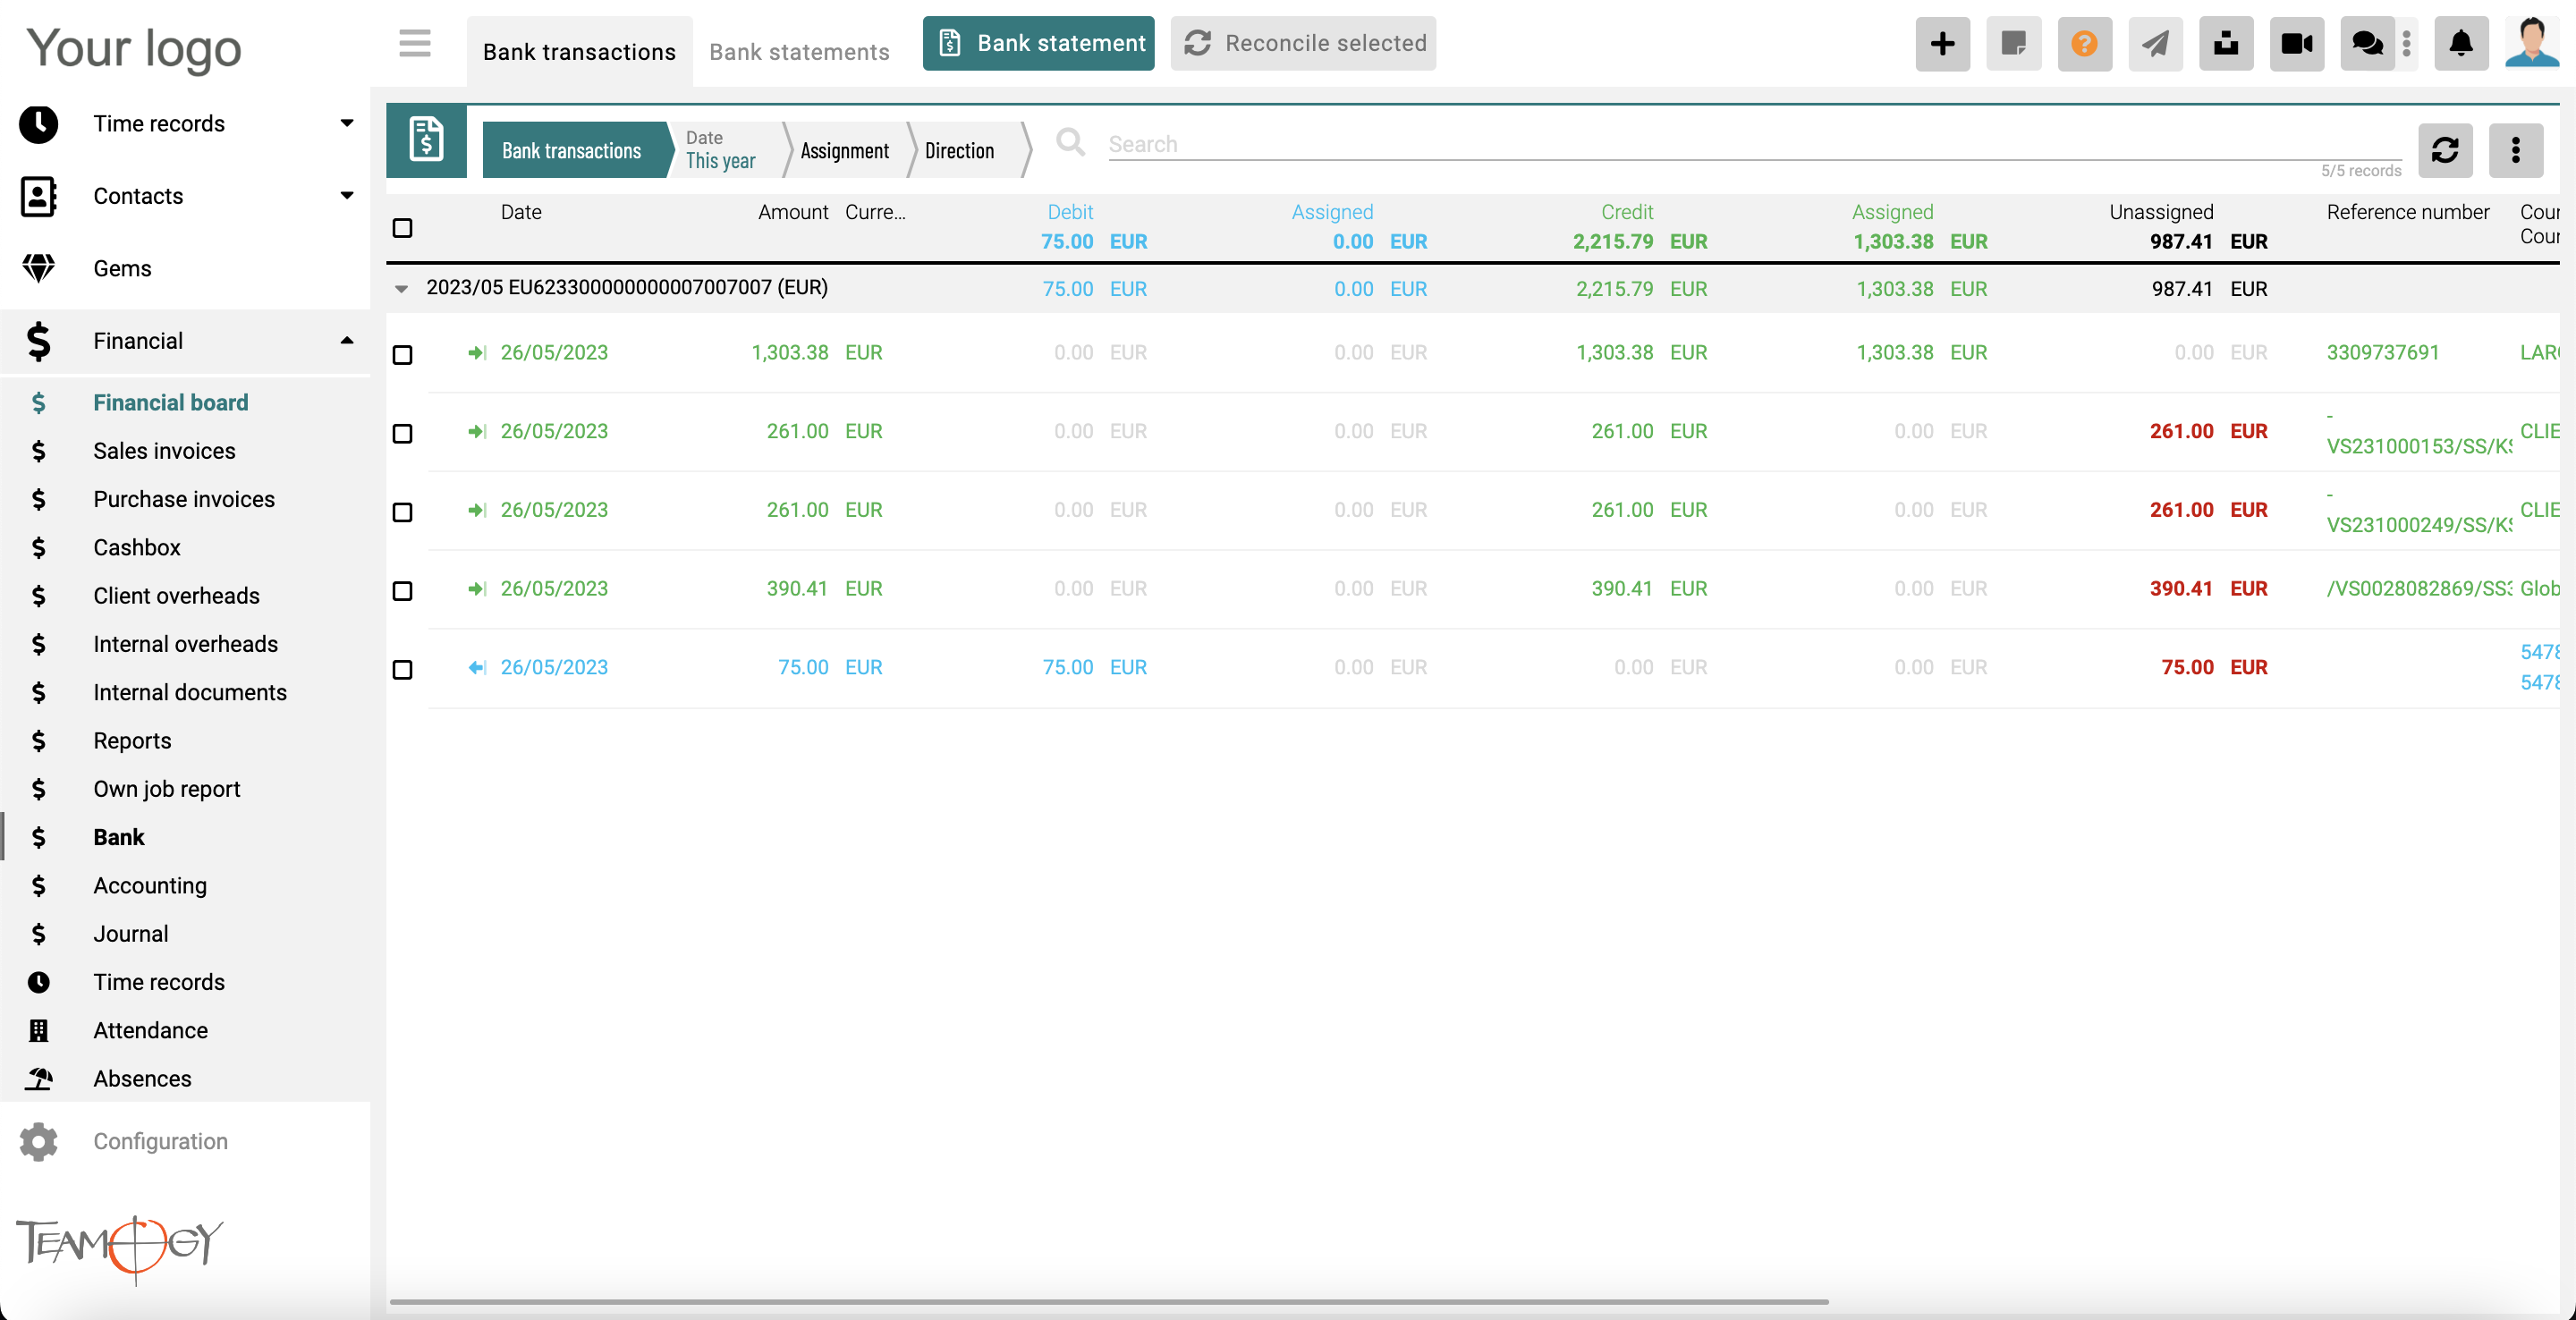Click the incoming arrow icon of 1,303.38 row
The image size is (2576, 1320).
pyautogui.click(x=477, y=353)
